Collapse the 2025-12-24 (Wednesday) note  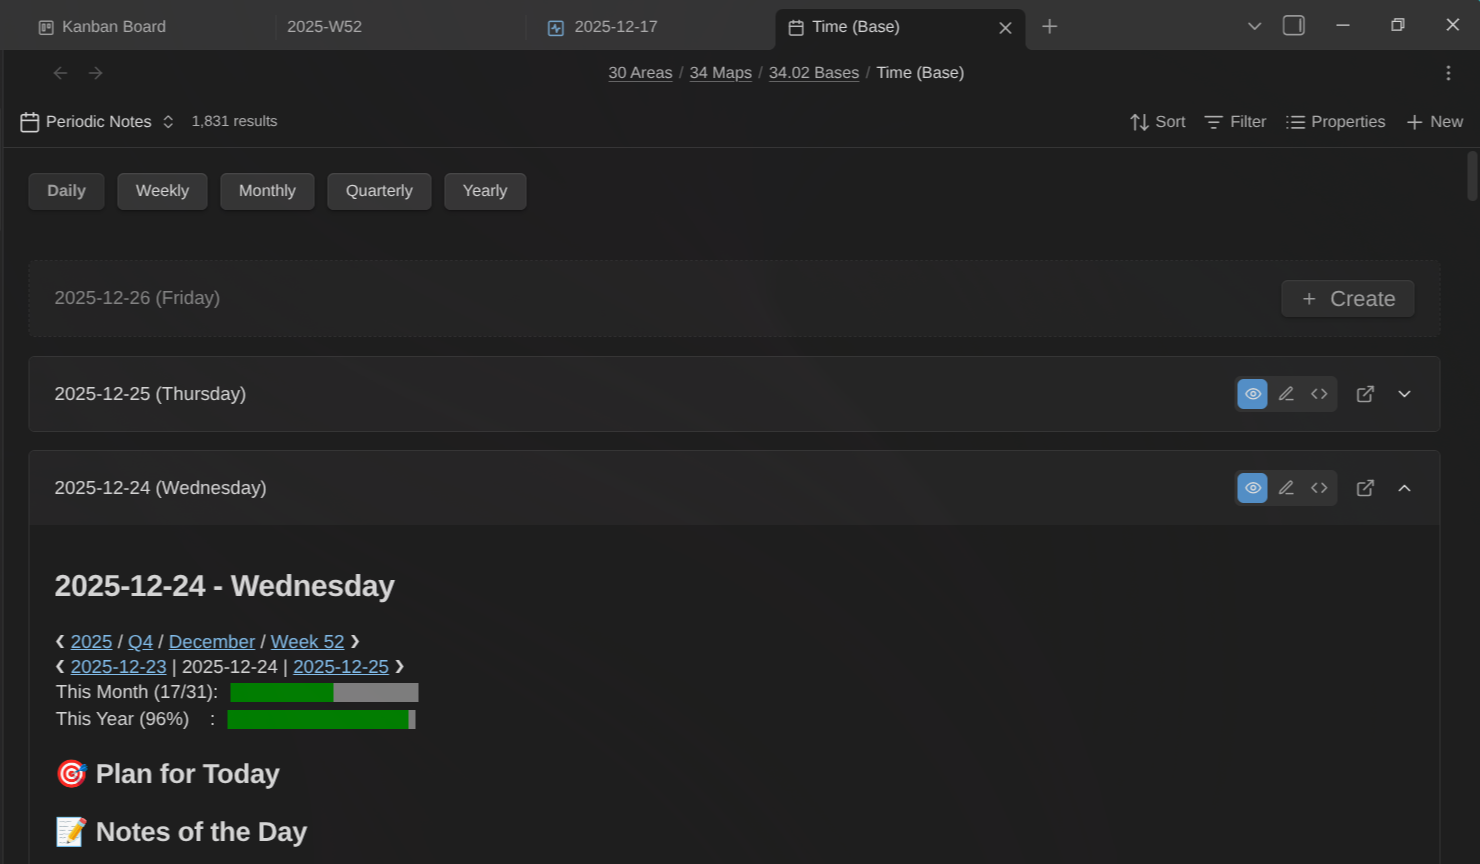(1404, 488)
